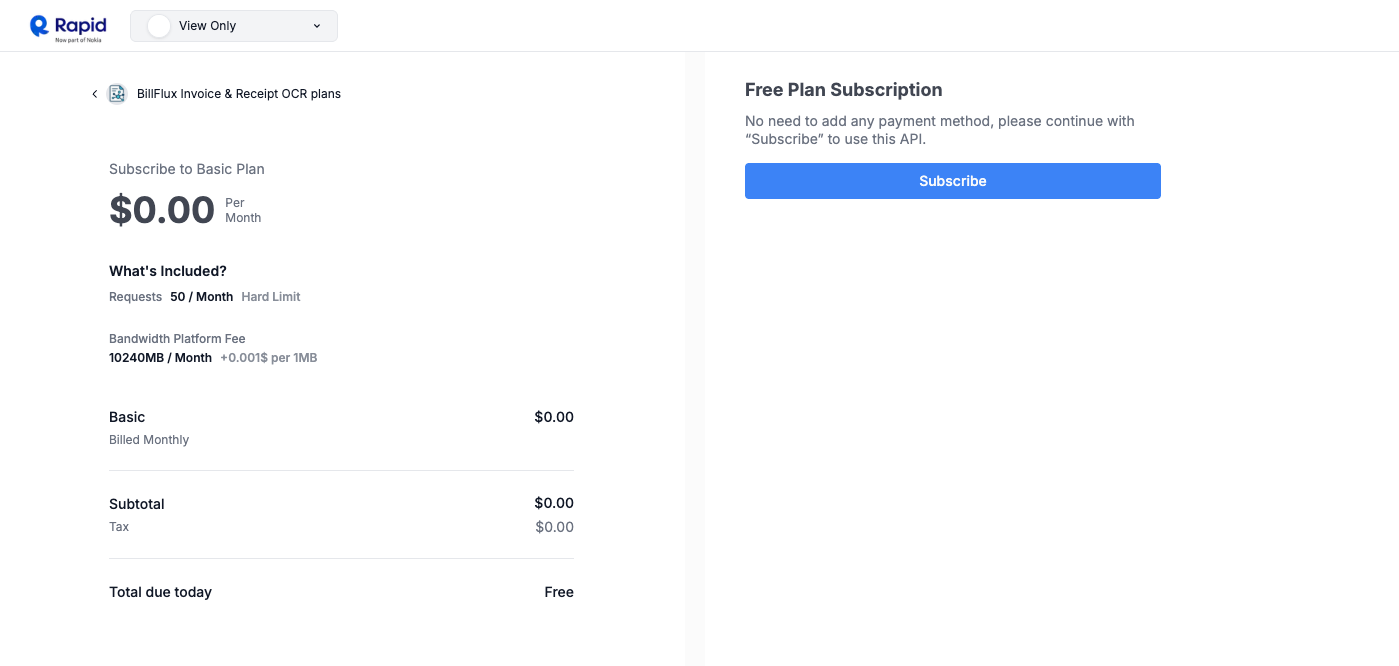Click the Rapid logo
This screenshot has height=666, width=1399.
(67, 25)
